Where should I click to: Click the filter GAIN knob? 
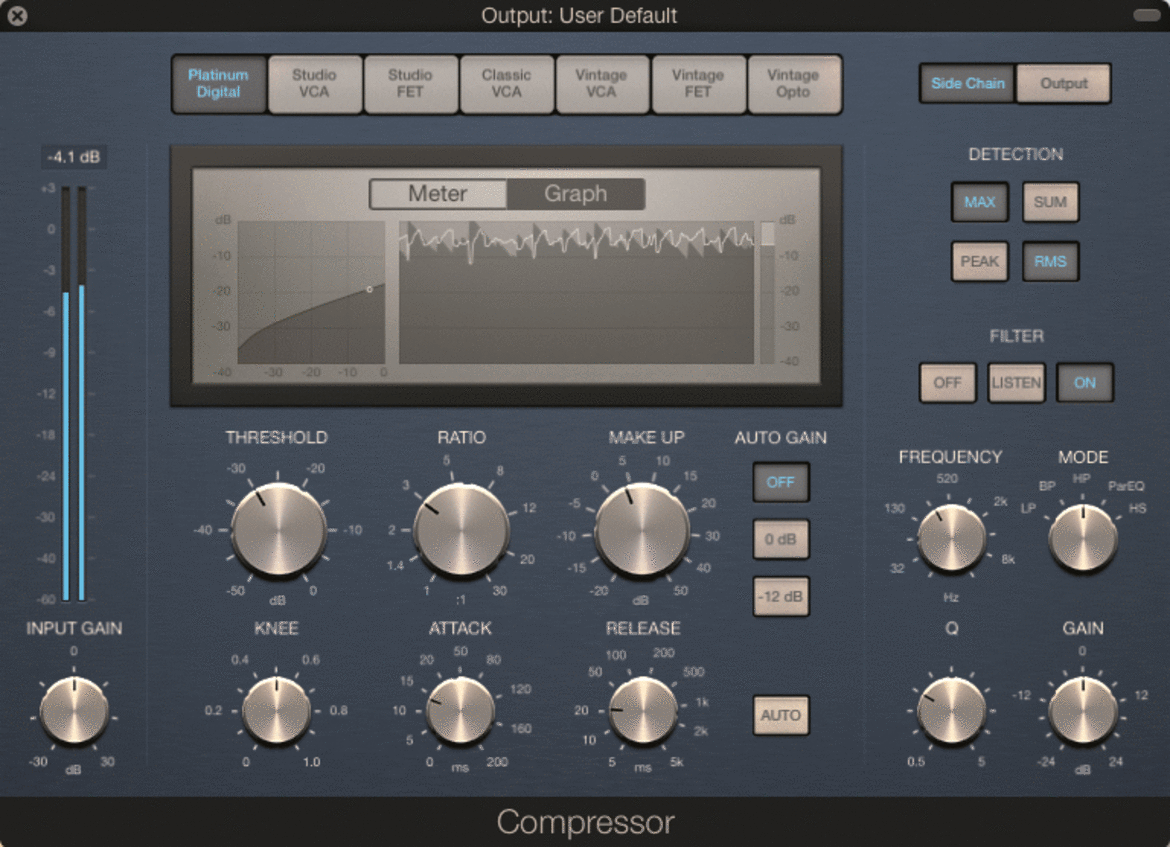1083,711
